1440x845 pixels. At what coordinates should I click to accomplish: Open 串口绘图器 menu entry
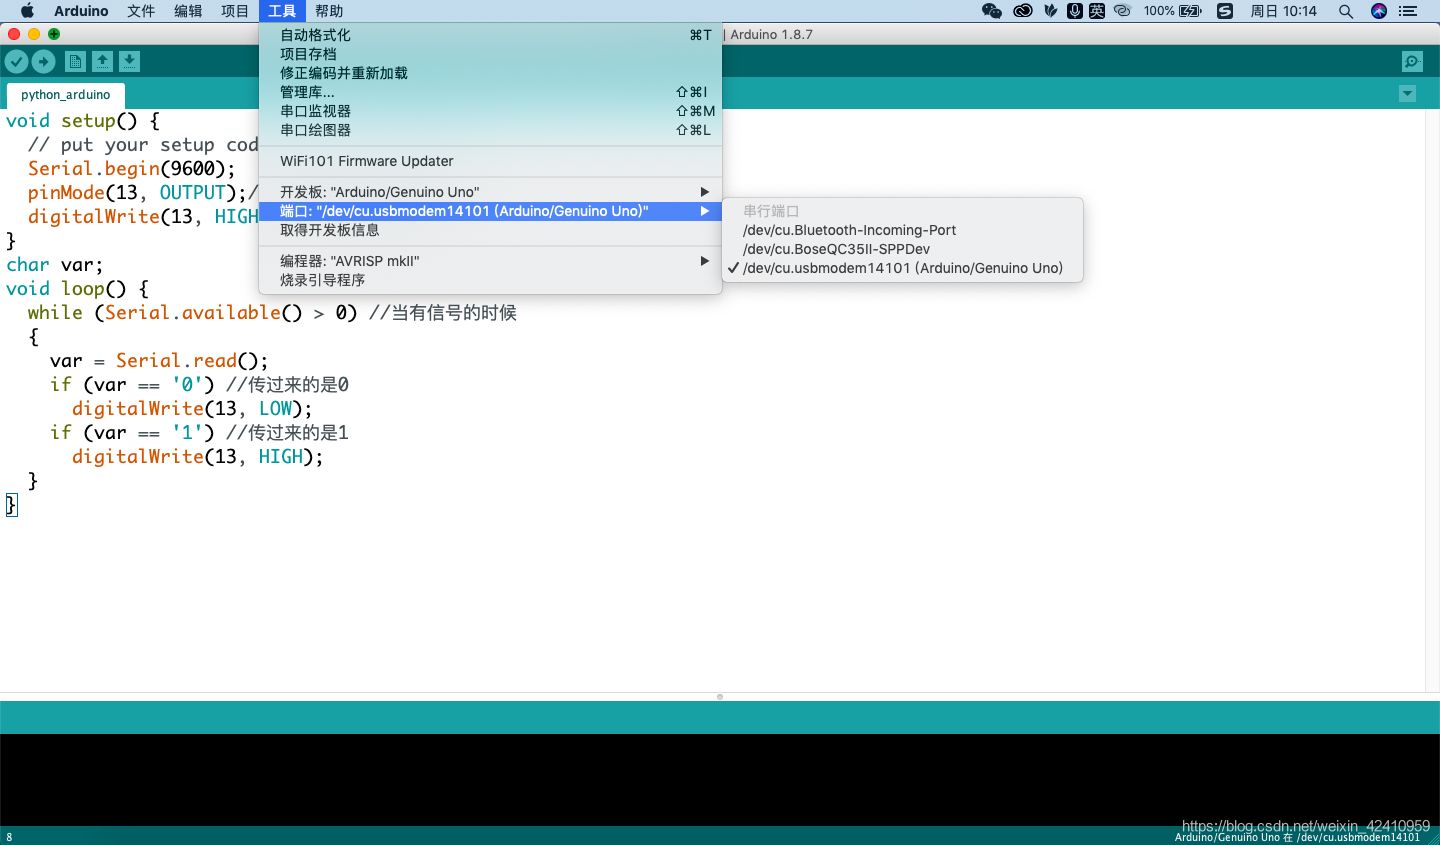[490, 130]
